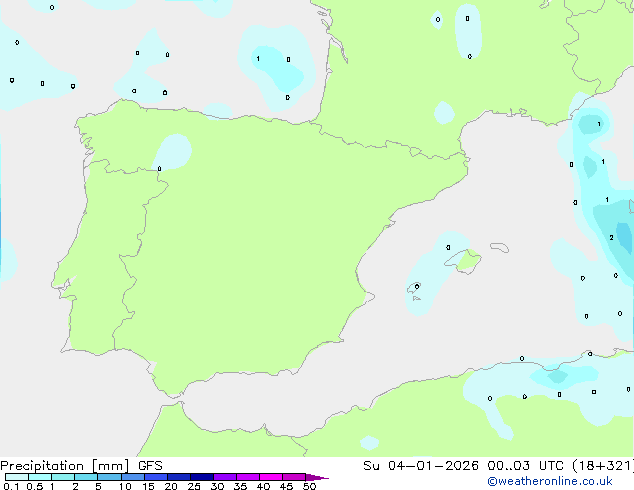Pick the 0.5–1 mm legend swatch
The width and height of the screenshot is (634, 490).
pyautogui.click(x=40, y=477)
